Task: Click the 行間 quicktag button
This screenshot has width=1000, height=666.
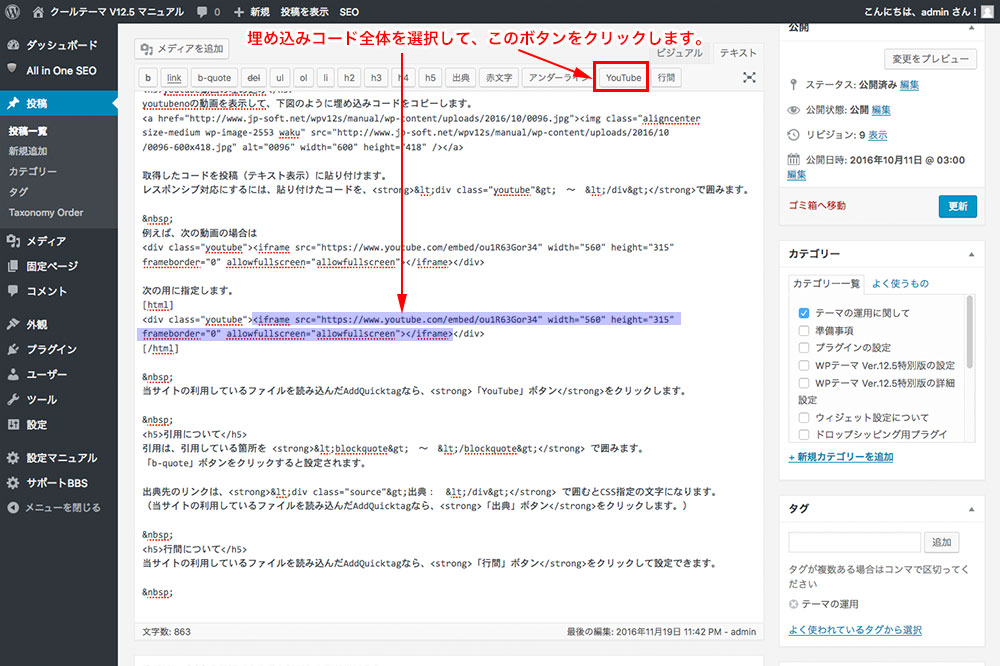Action: (x=666, y=77)
